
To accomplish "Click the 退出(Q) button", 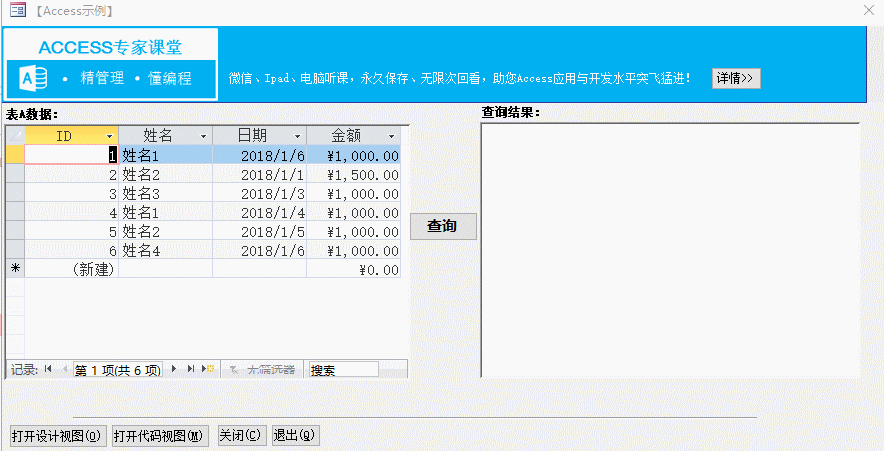I will 295,436.
